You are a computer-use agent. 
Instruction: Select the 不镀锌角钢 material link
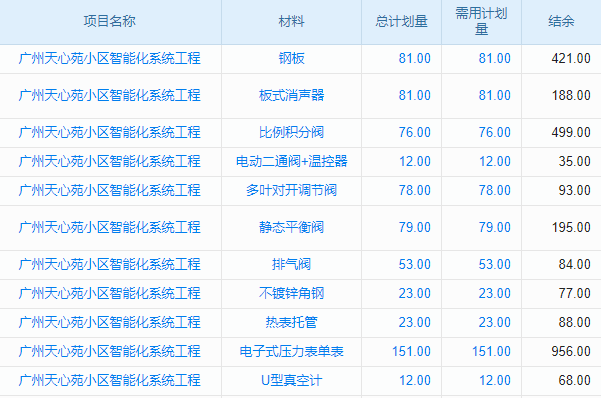point(291,293)
